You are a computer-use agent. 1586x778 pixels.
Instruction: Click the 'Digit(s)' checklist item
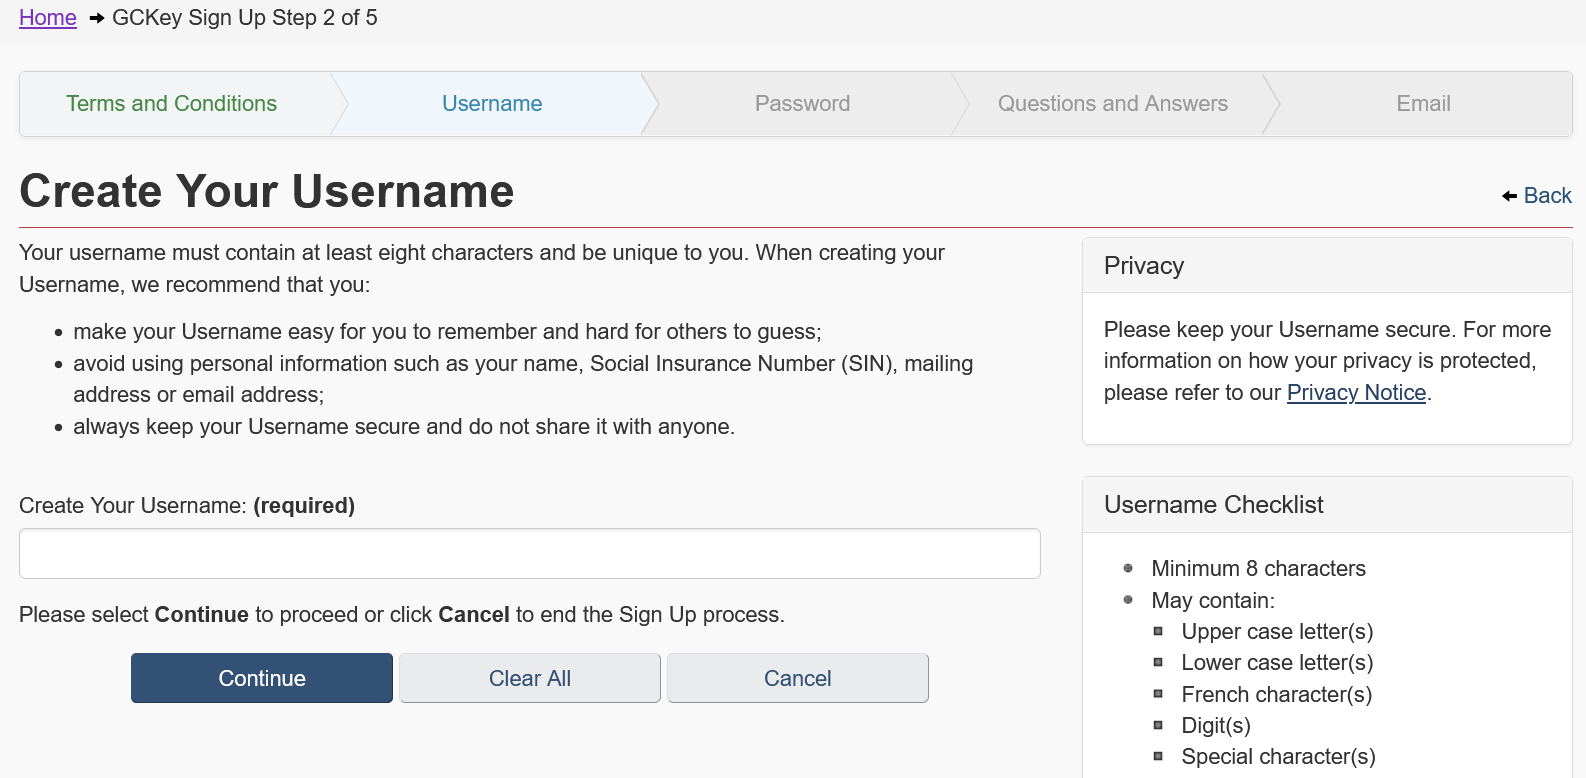tap(1216, 726)
